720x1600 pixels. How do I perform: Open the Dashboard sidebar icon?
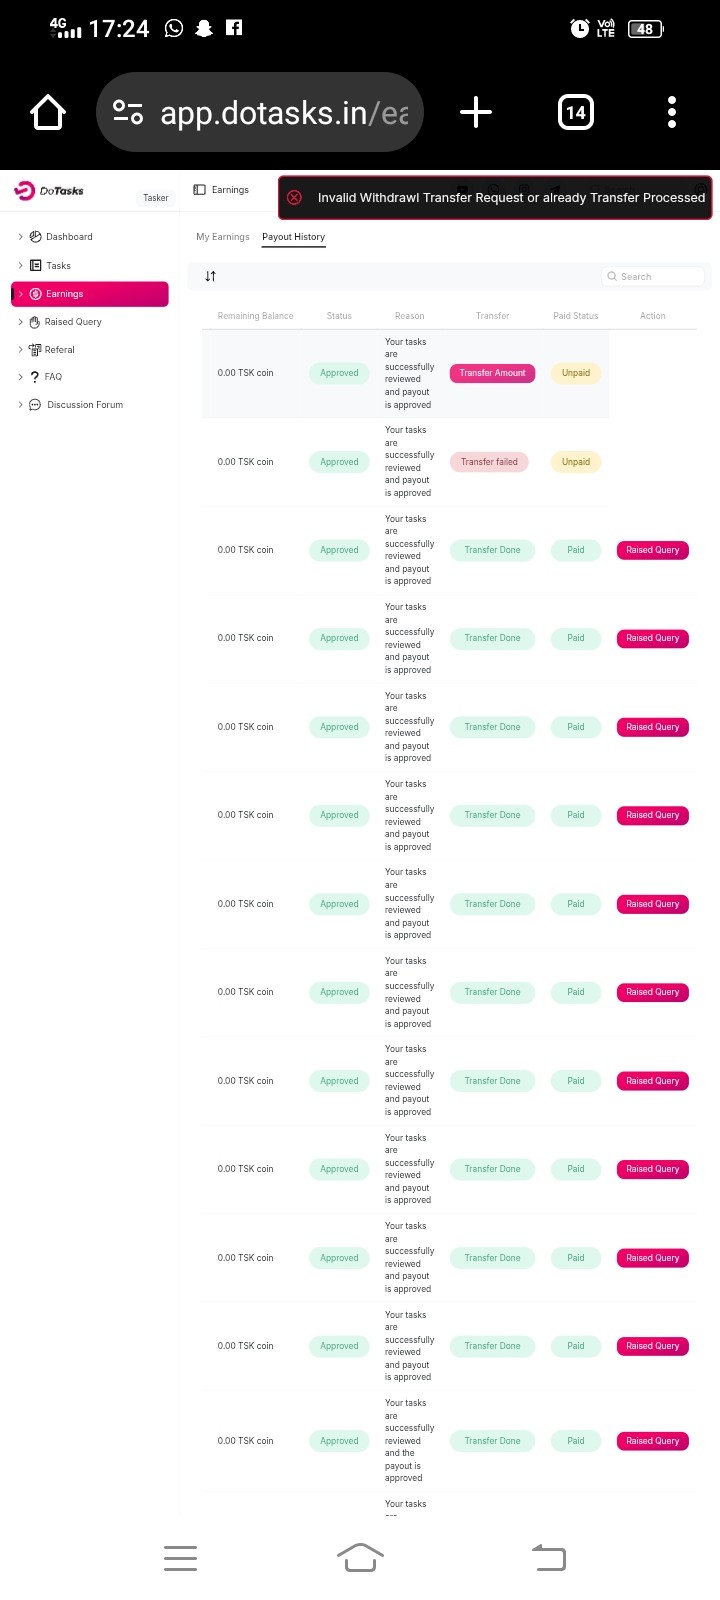36,237
